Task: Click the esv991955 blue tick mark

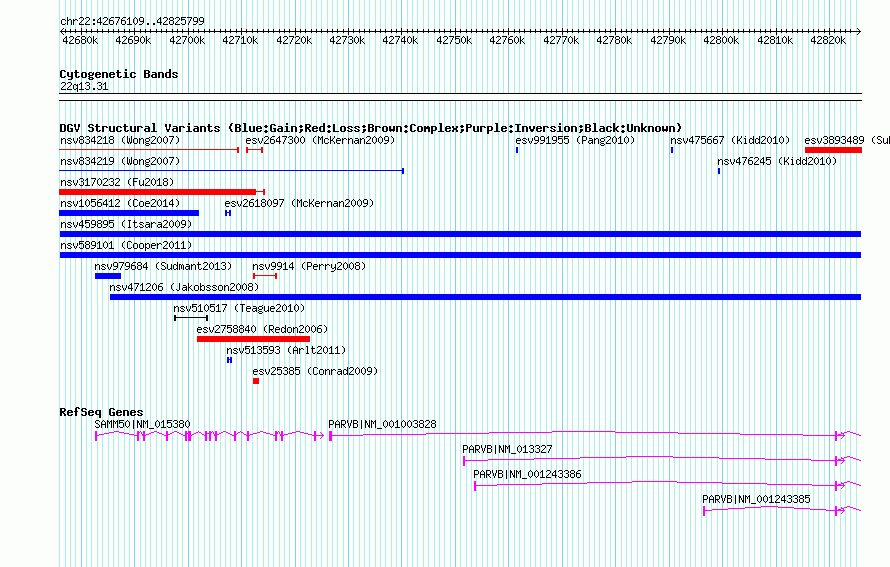Action: (x=517, y=150)
